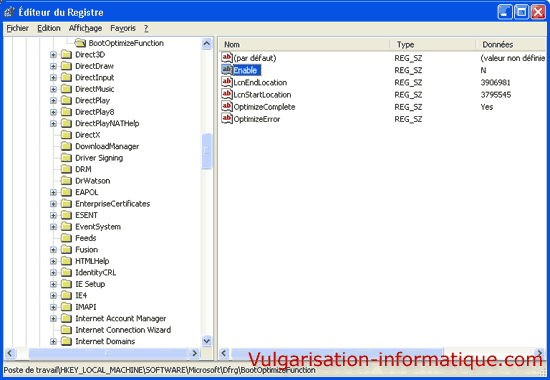Click the Driver Signing folder icon

click(x=66, y=158)
